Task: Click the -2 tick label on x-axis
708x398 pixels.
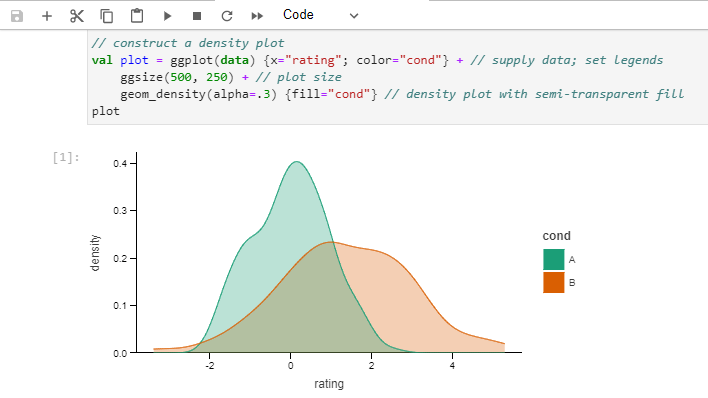Action: [x=210, y=365]
